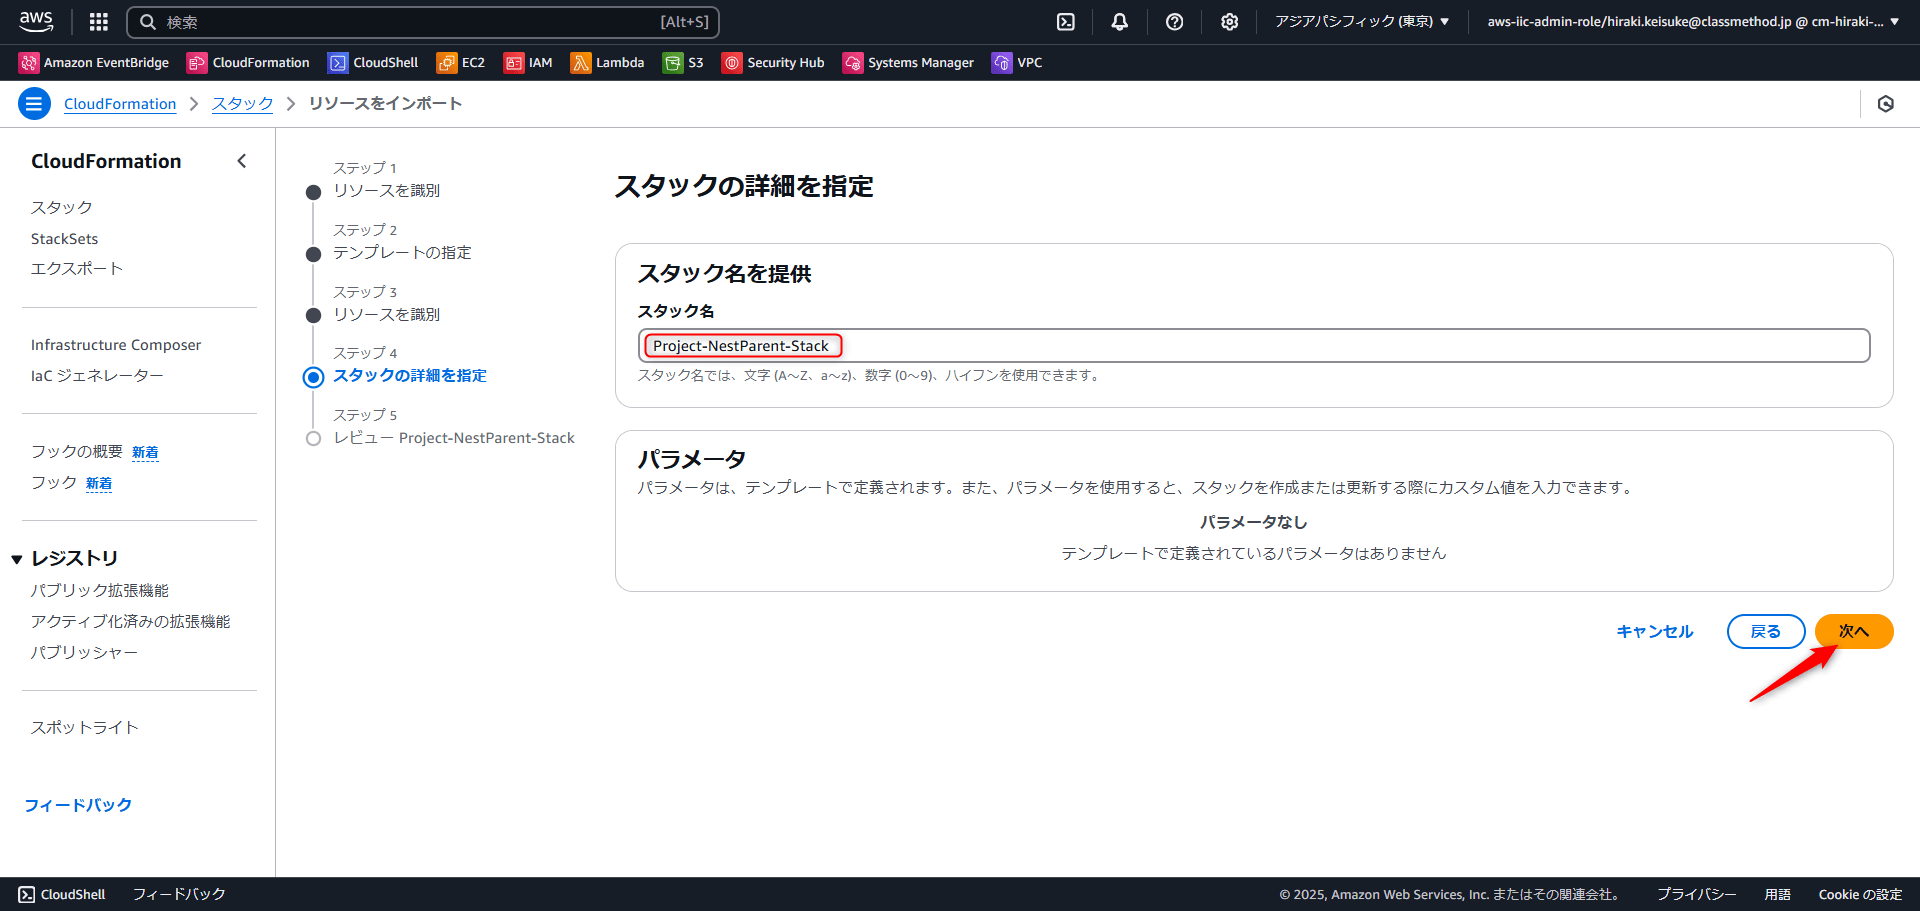The height and width of the screenshot is (911, 1920).
Task: Open スタック in the sidebar
Action: 61,207
